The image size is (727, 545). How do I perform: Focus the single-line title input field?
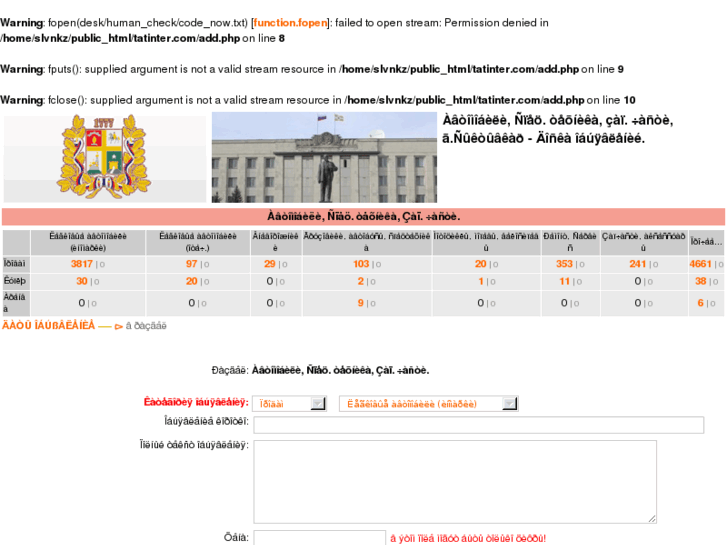point(478,425)
